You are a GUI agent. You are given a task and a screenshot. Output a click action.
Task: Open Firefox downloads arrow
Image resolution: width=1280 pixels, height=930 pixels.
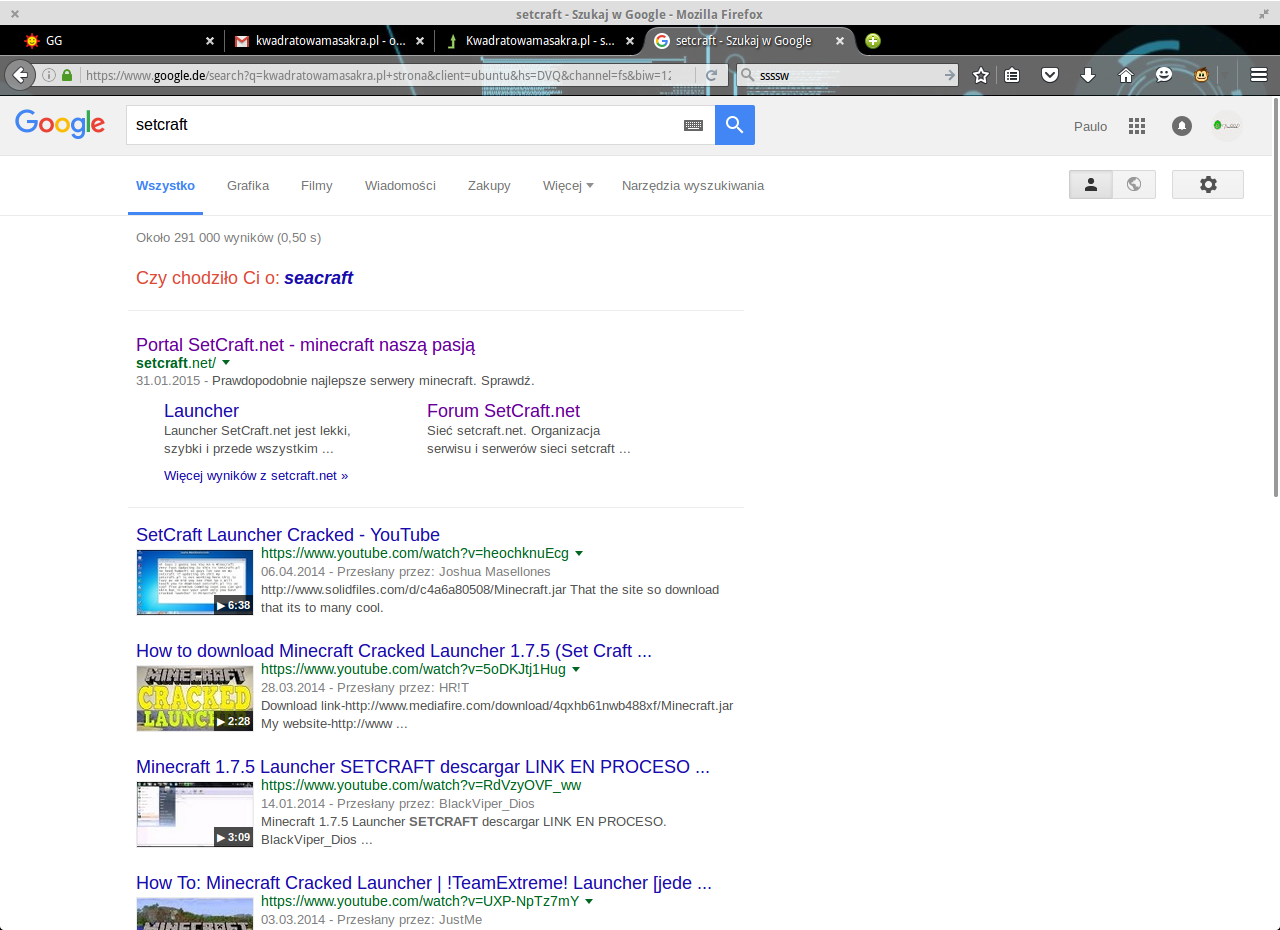pos(1088,75)
